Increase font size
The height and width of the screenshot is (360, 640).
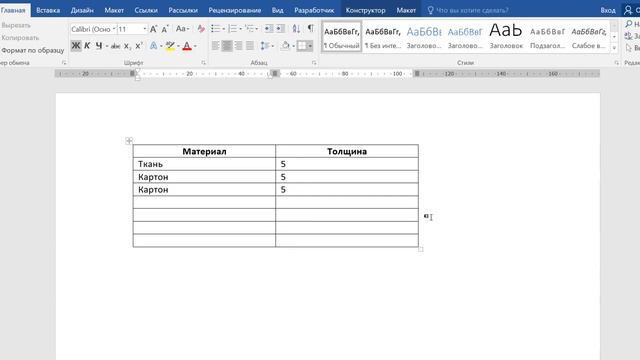(x=153, y=29)
